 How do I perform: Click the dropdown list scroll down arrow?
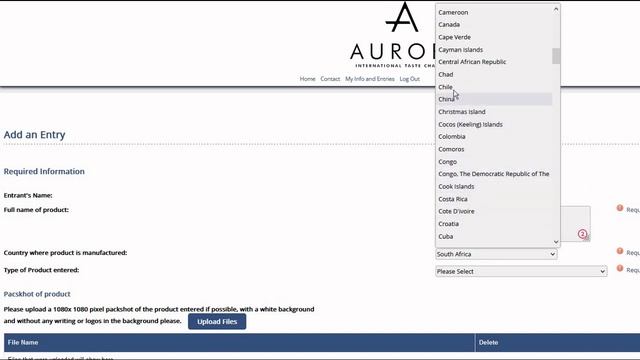(x=556, y=242)
